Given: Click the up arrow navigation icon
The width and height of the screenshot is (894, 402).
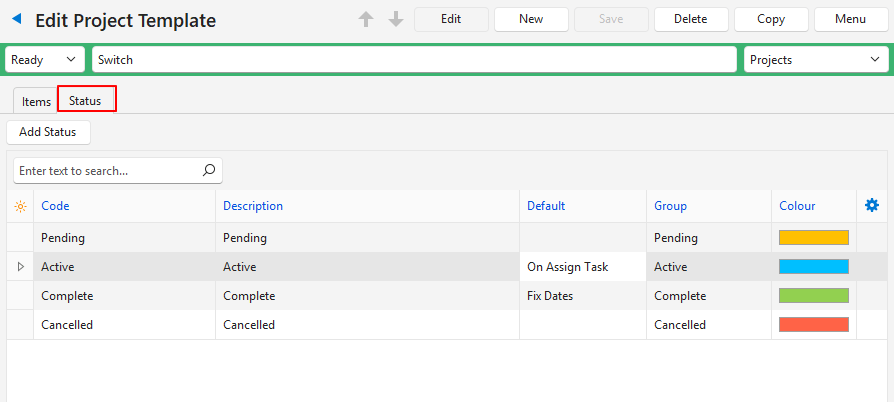Looking at the screenshot, I should (367, 19).
